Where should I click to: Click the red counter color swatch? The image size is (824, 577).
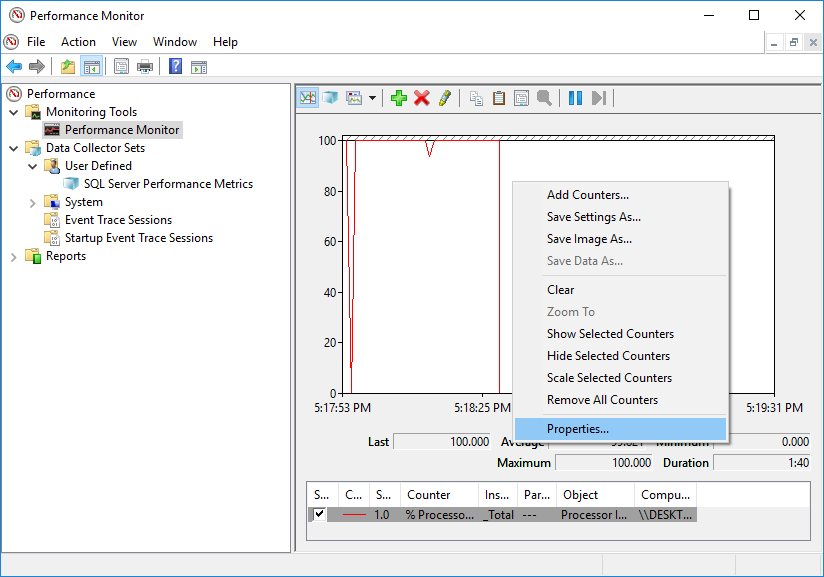pos(356,513)
